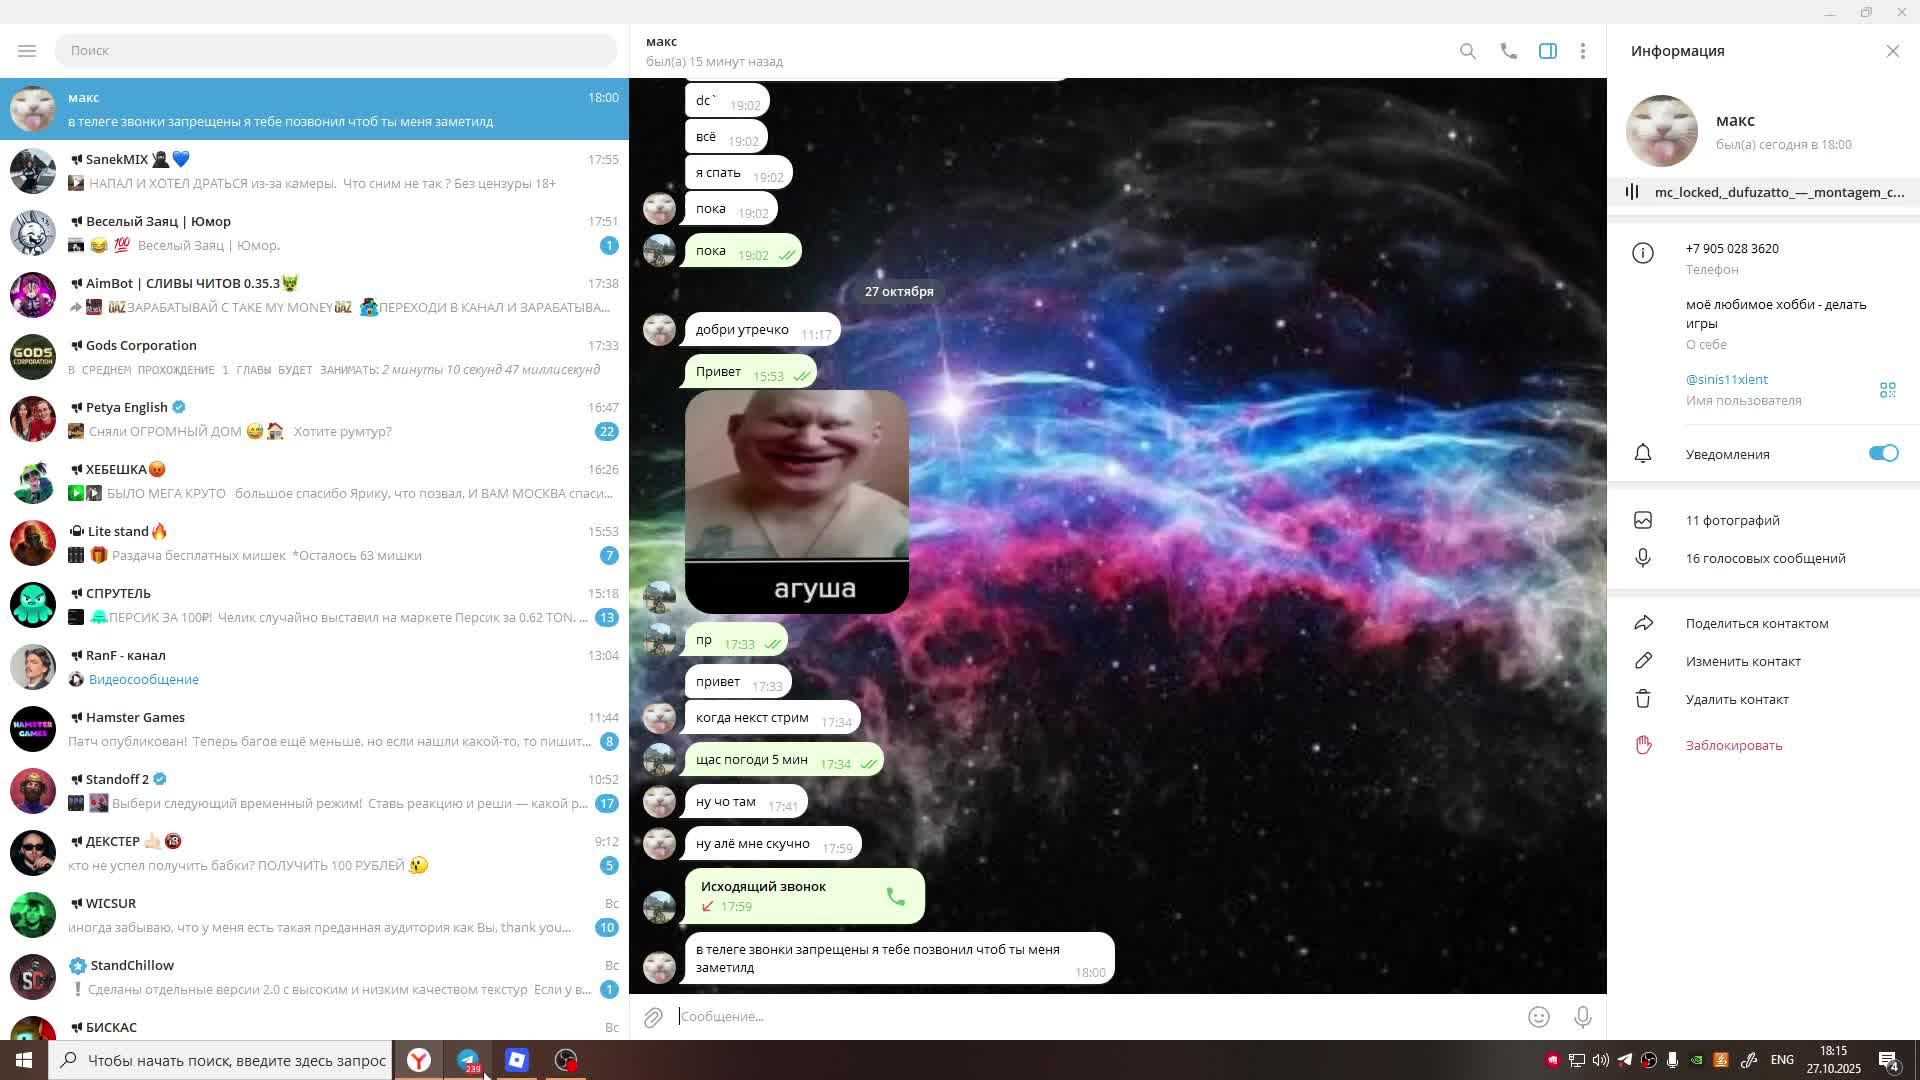Open 11 фотографий shared media

point(1732,520)
